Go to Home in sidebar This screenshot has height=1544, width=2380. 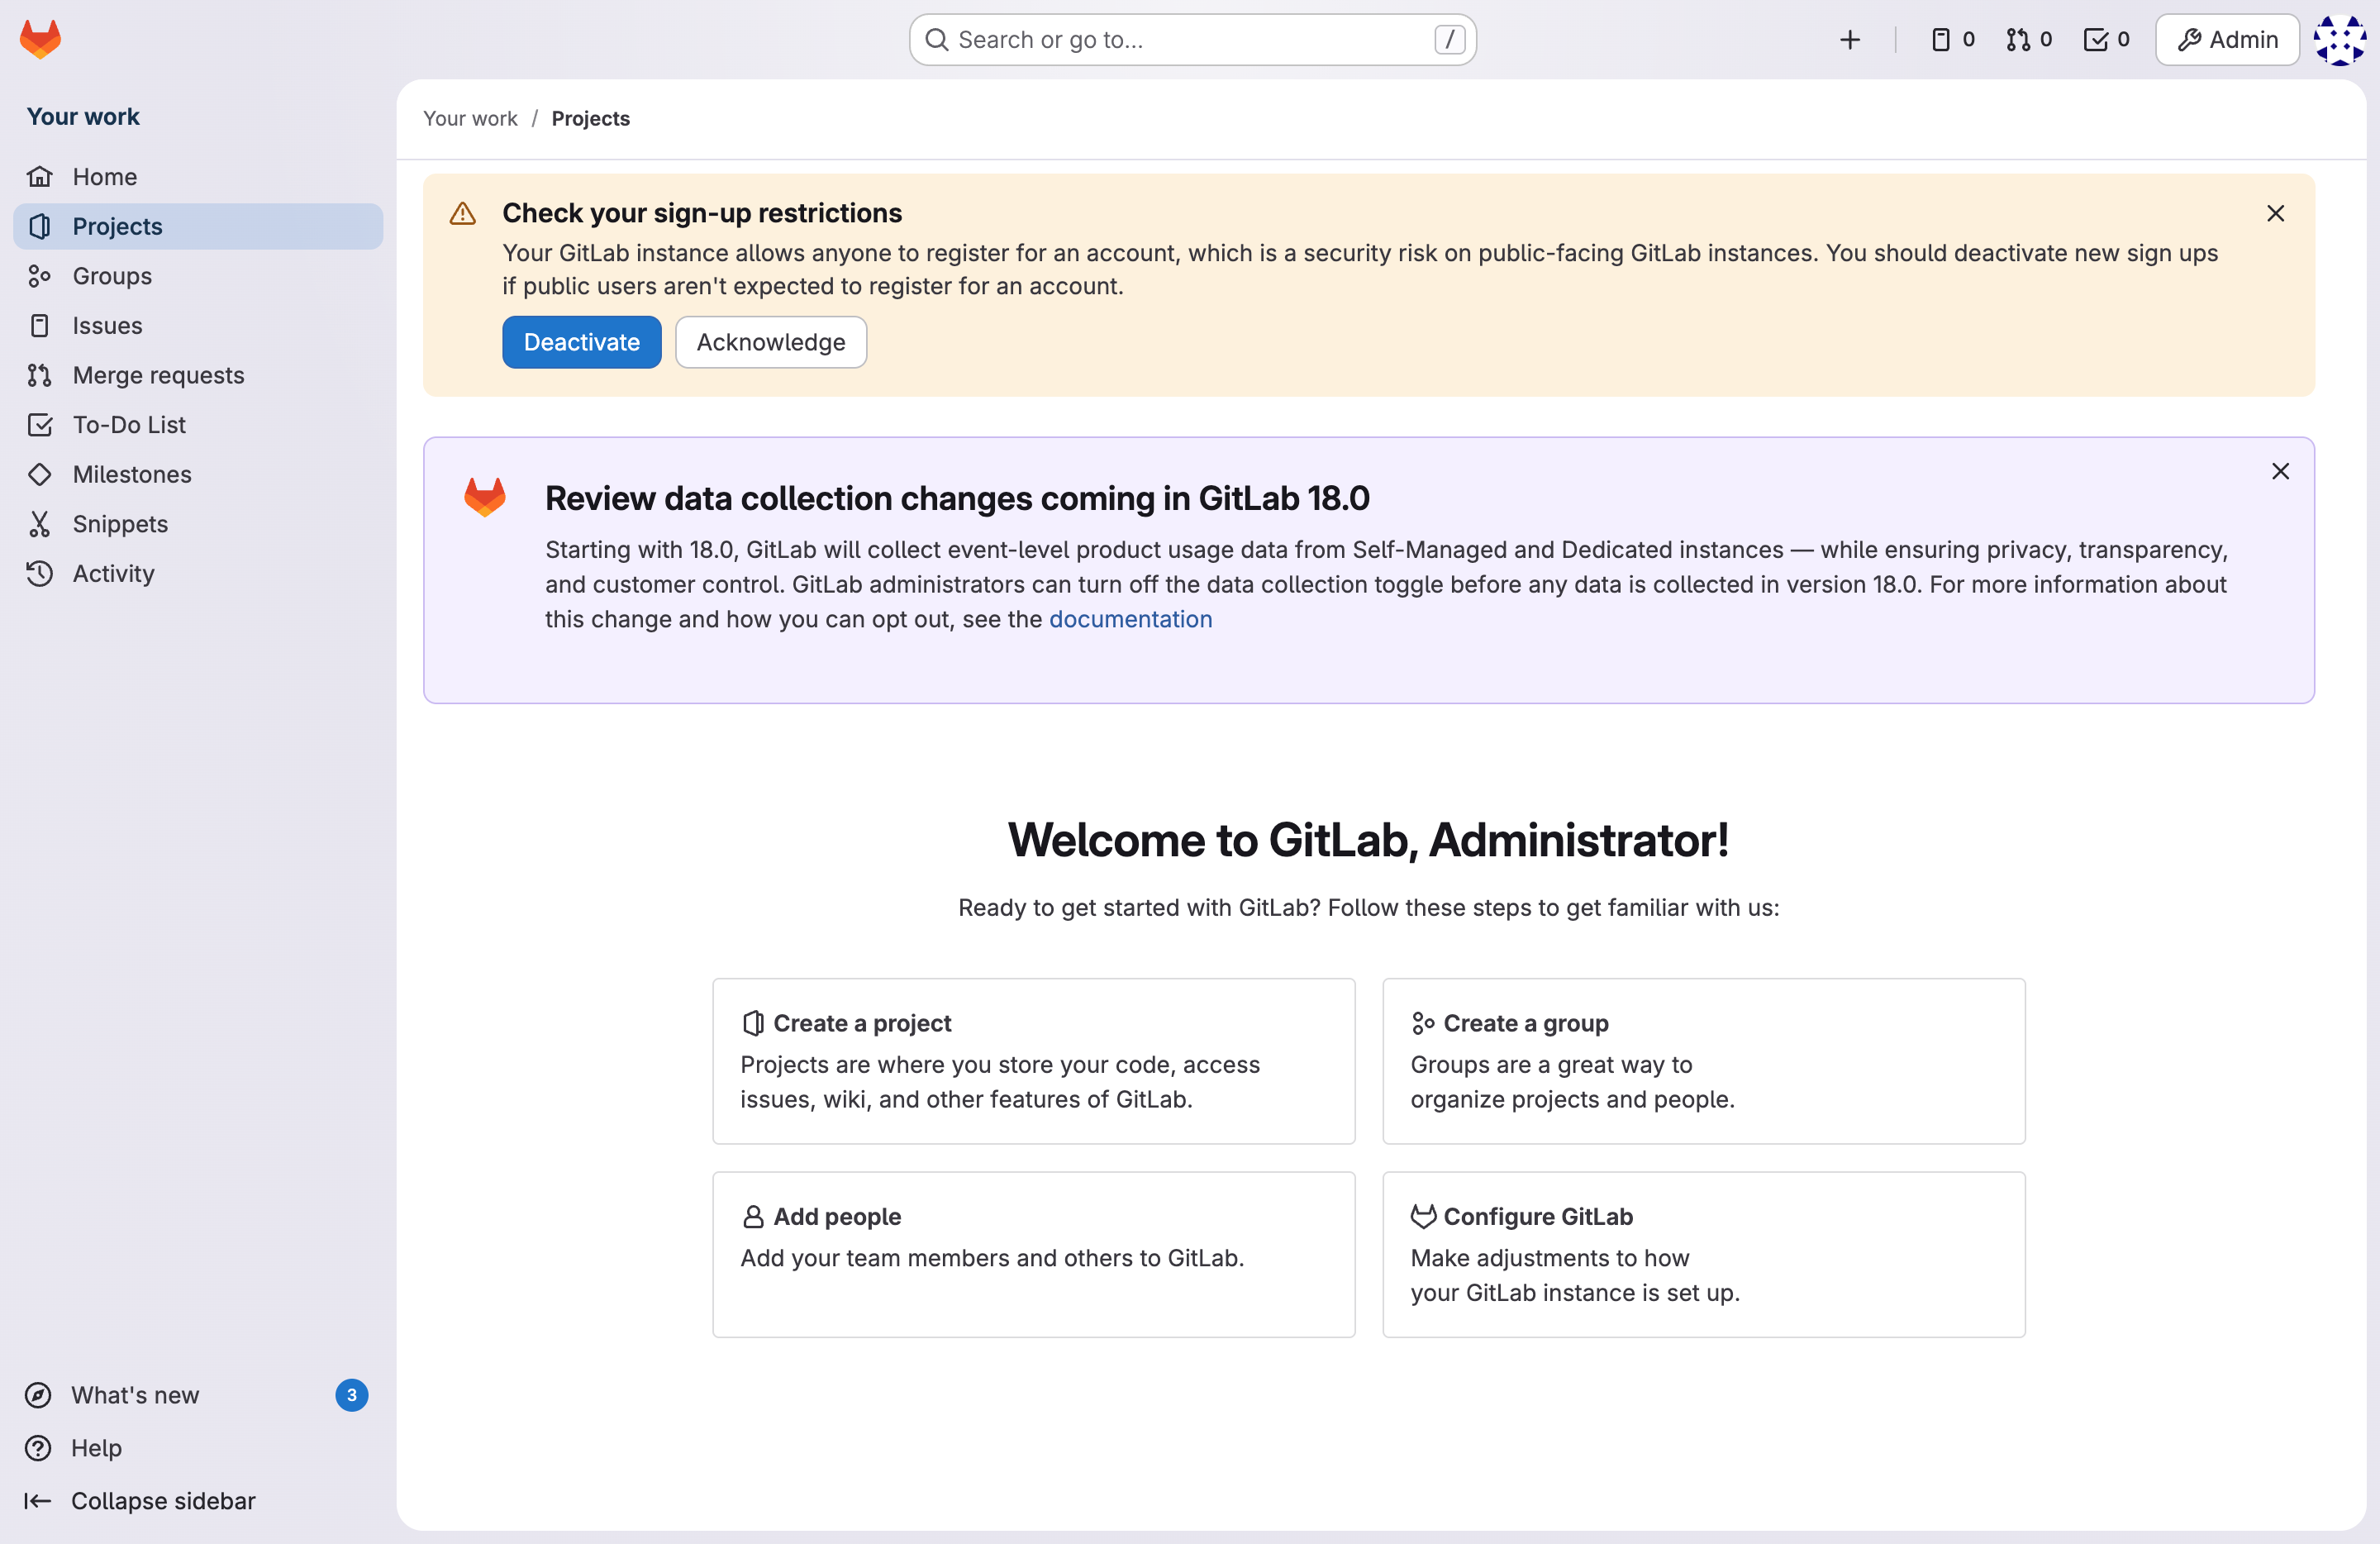(104, 177)
